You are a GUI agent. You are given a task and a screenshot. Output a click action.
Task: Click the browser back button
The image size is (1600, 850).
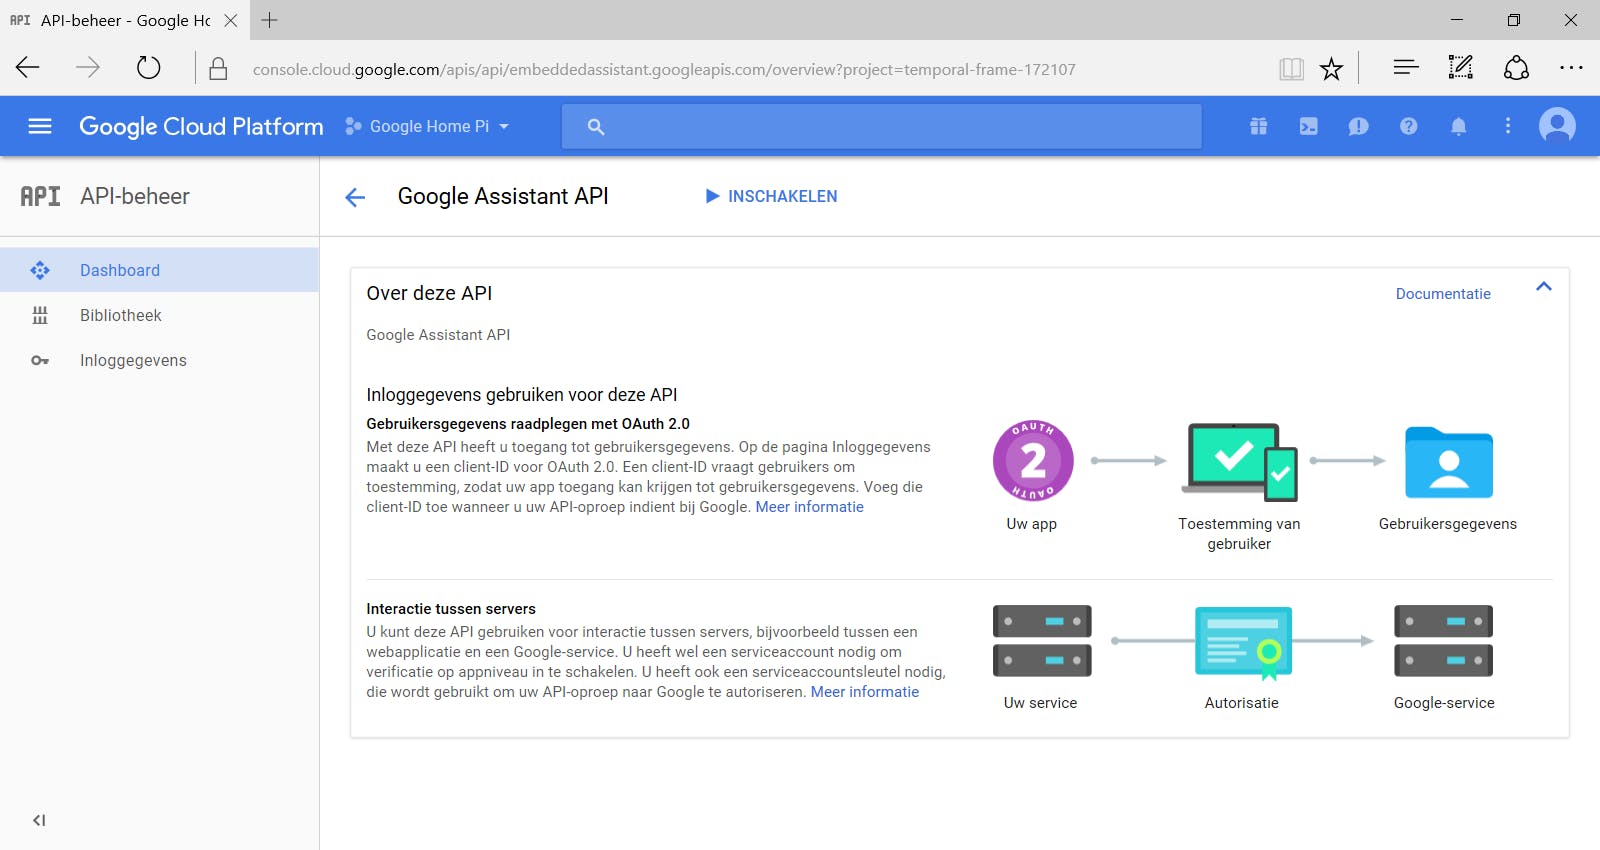[x=28, y=68]
